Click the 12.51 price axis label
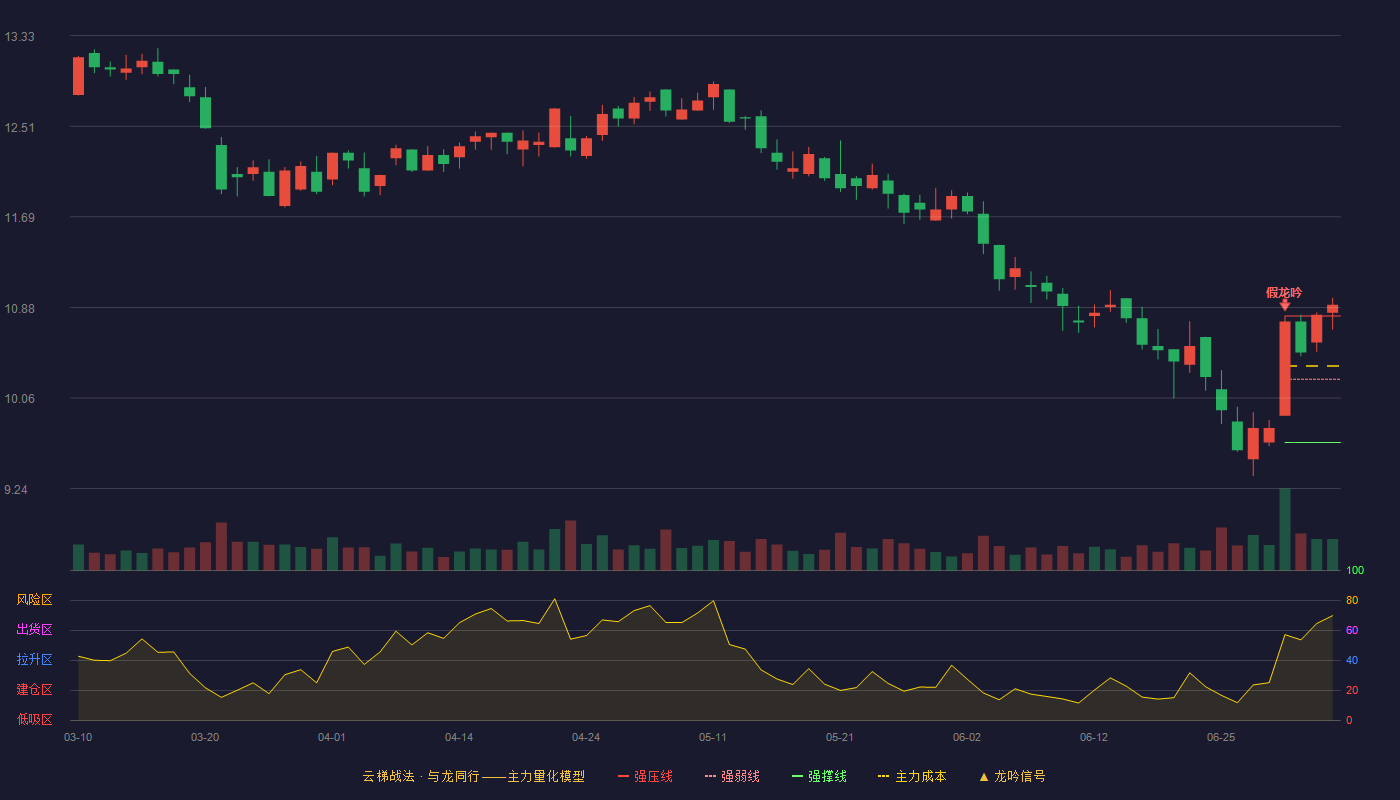1400x800 pixels. coord(19,127)
